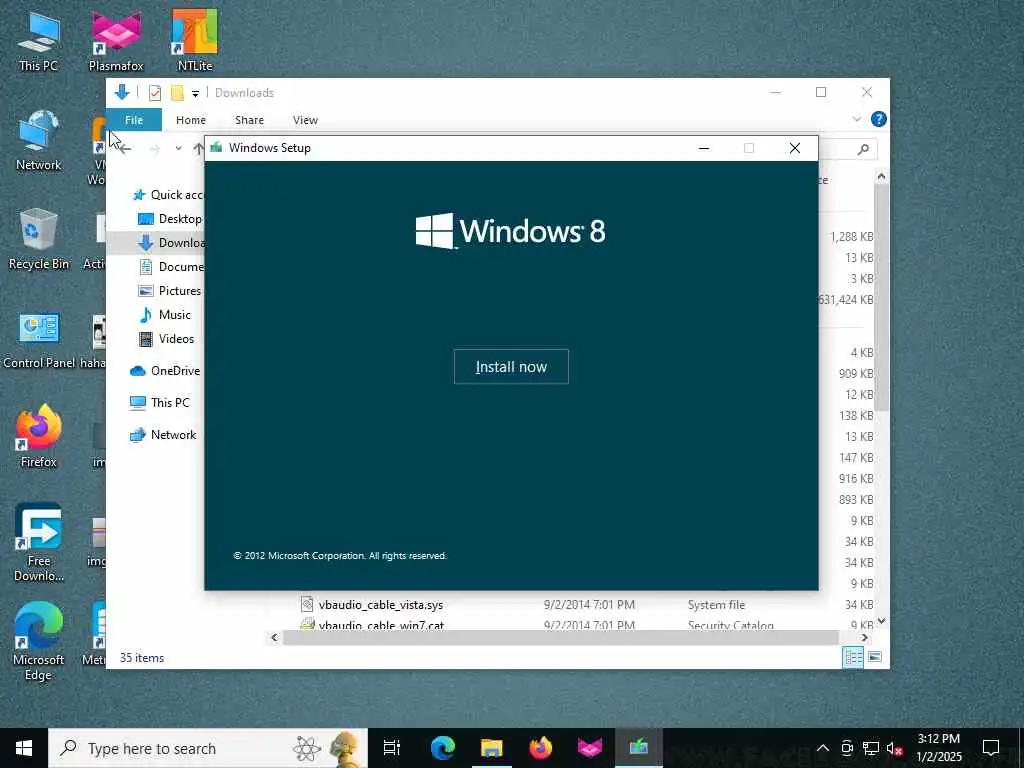Click the horizontal scrollbar in file list

(560, 637)
